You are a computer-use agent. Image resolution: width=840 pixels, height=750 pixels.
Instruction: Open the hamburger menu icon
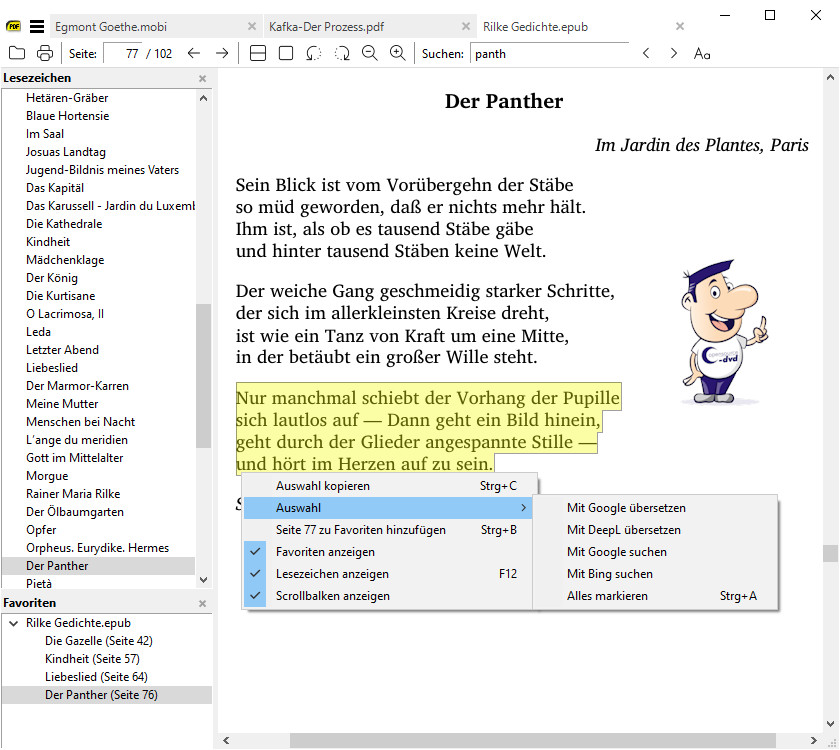tap(37, 26)
